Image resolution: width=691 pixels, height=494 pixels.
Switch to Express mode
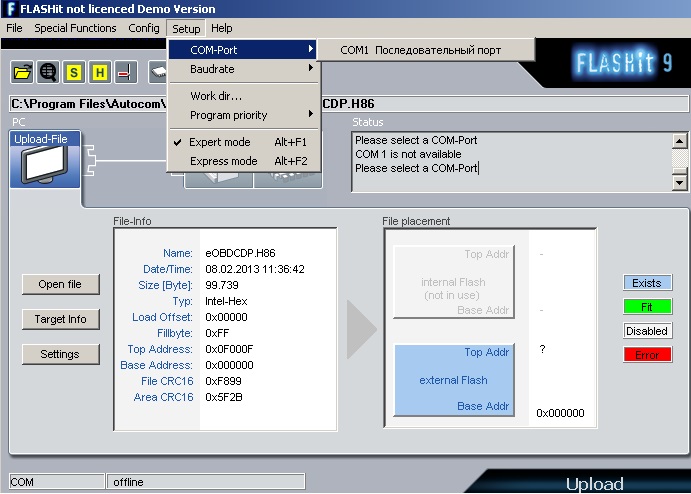[x=244, y=161]
